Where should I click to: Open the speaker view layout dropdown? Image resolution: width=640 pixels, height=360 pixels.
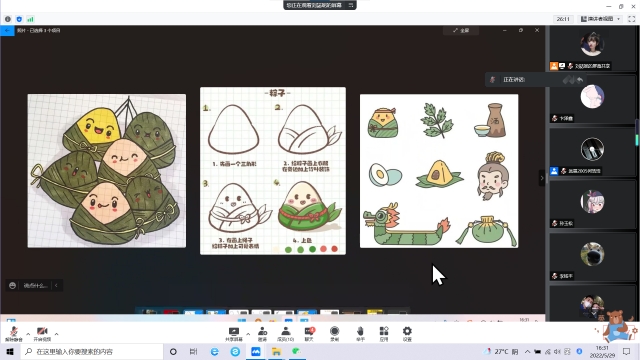click(600, 19)
